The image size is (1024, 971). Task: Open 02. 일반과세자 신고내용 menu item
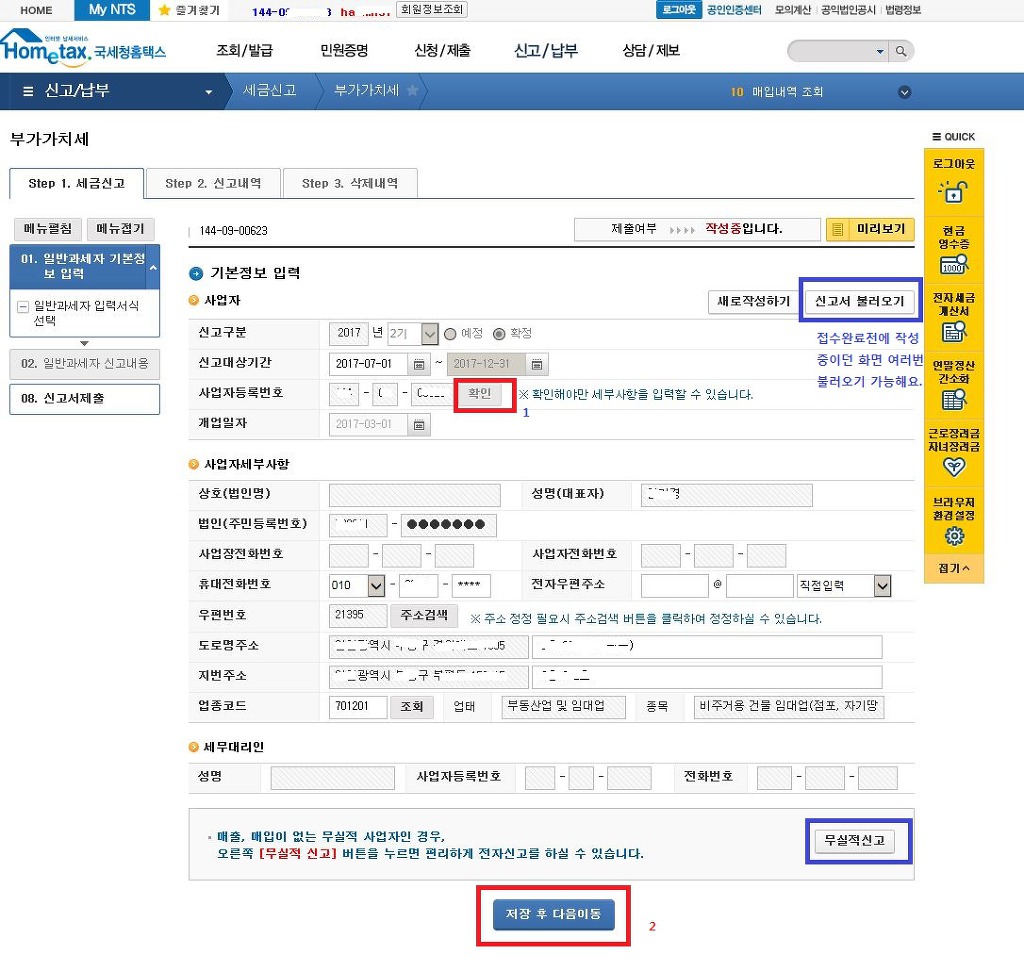[84, 364]
